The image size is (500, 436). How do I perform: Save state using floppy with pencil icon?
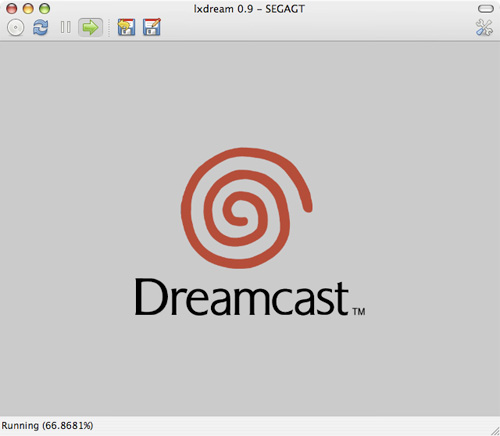point(152,27)
